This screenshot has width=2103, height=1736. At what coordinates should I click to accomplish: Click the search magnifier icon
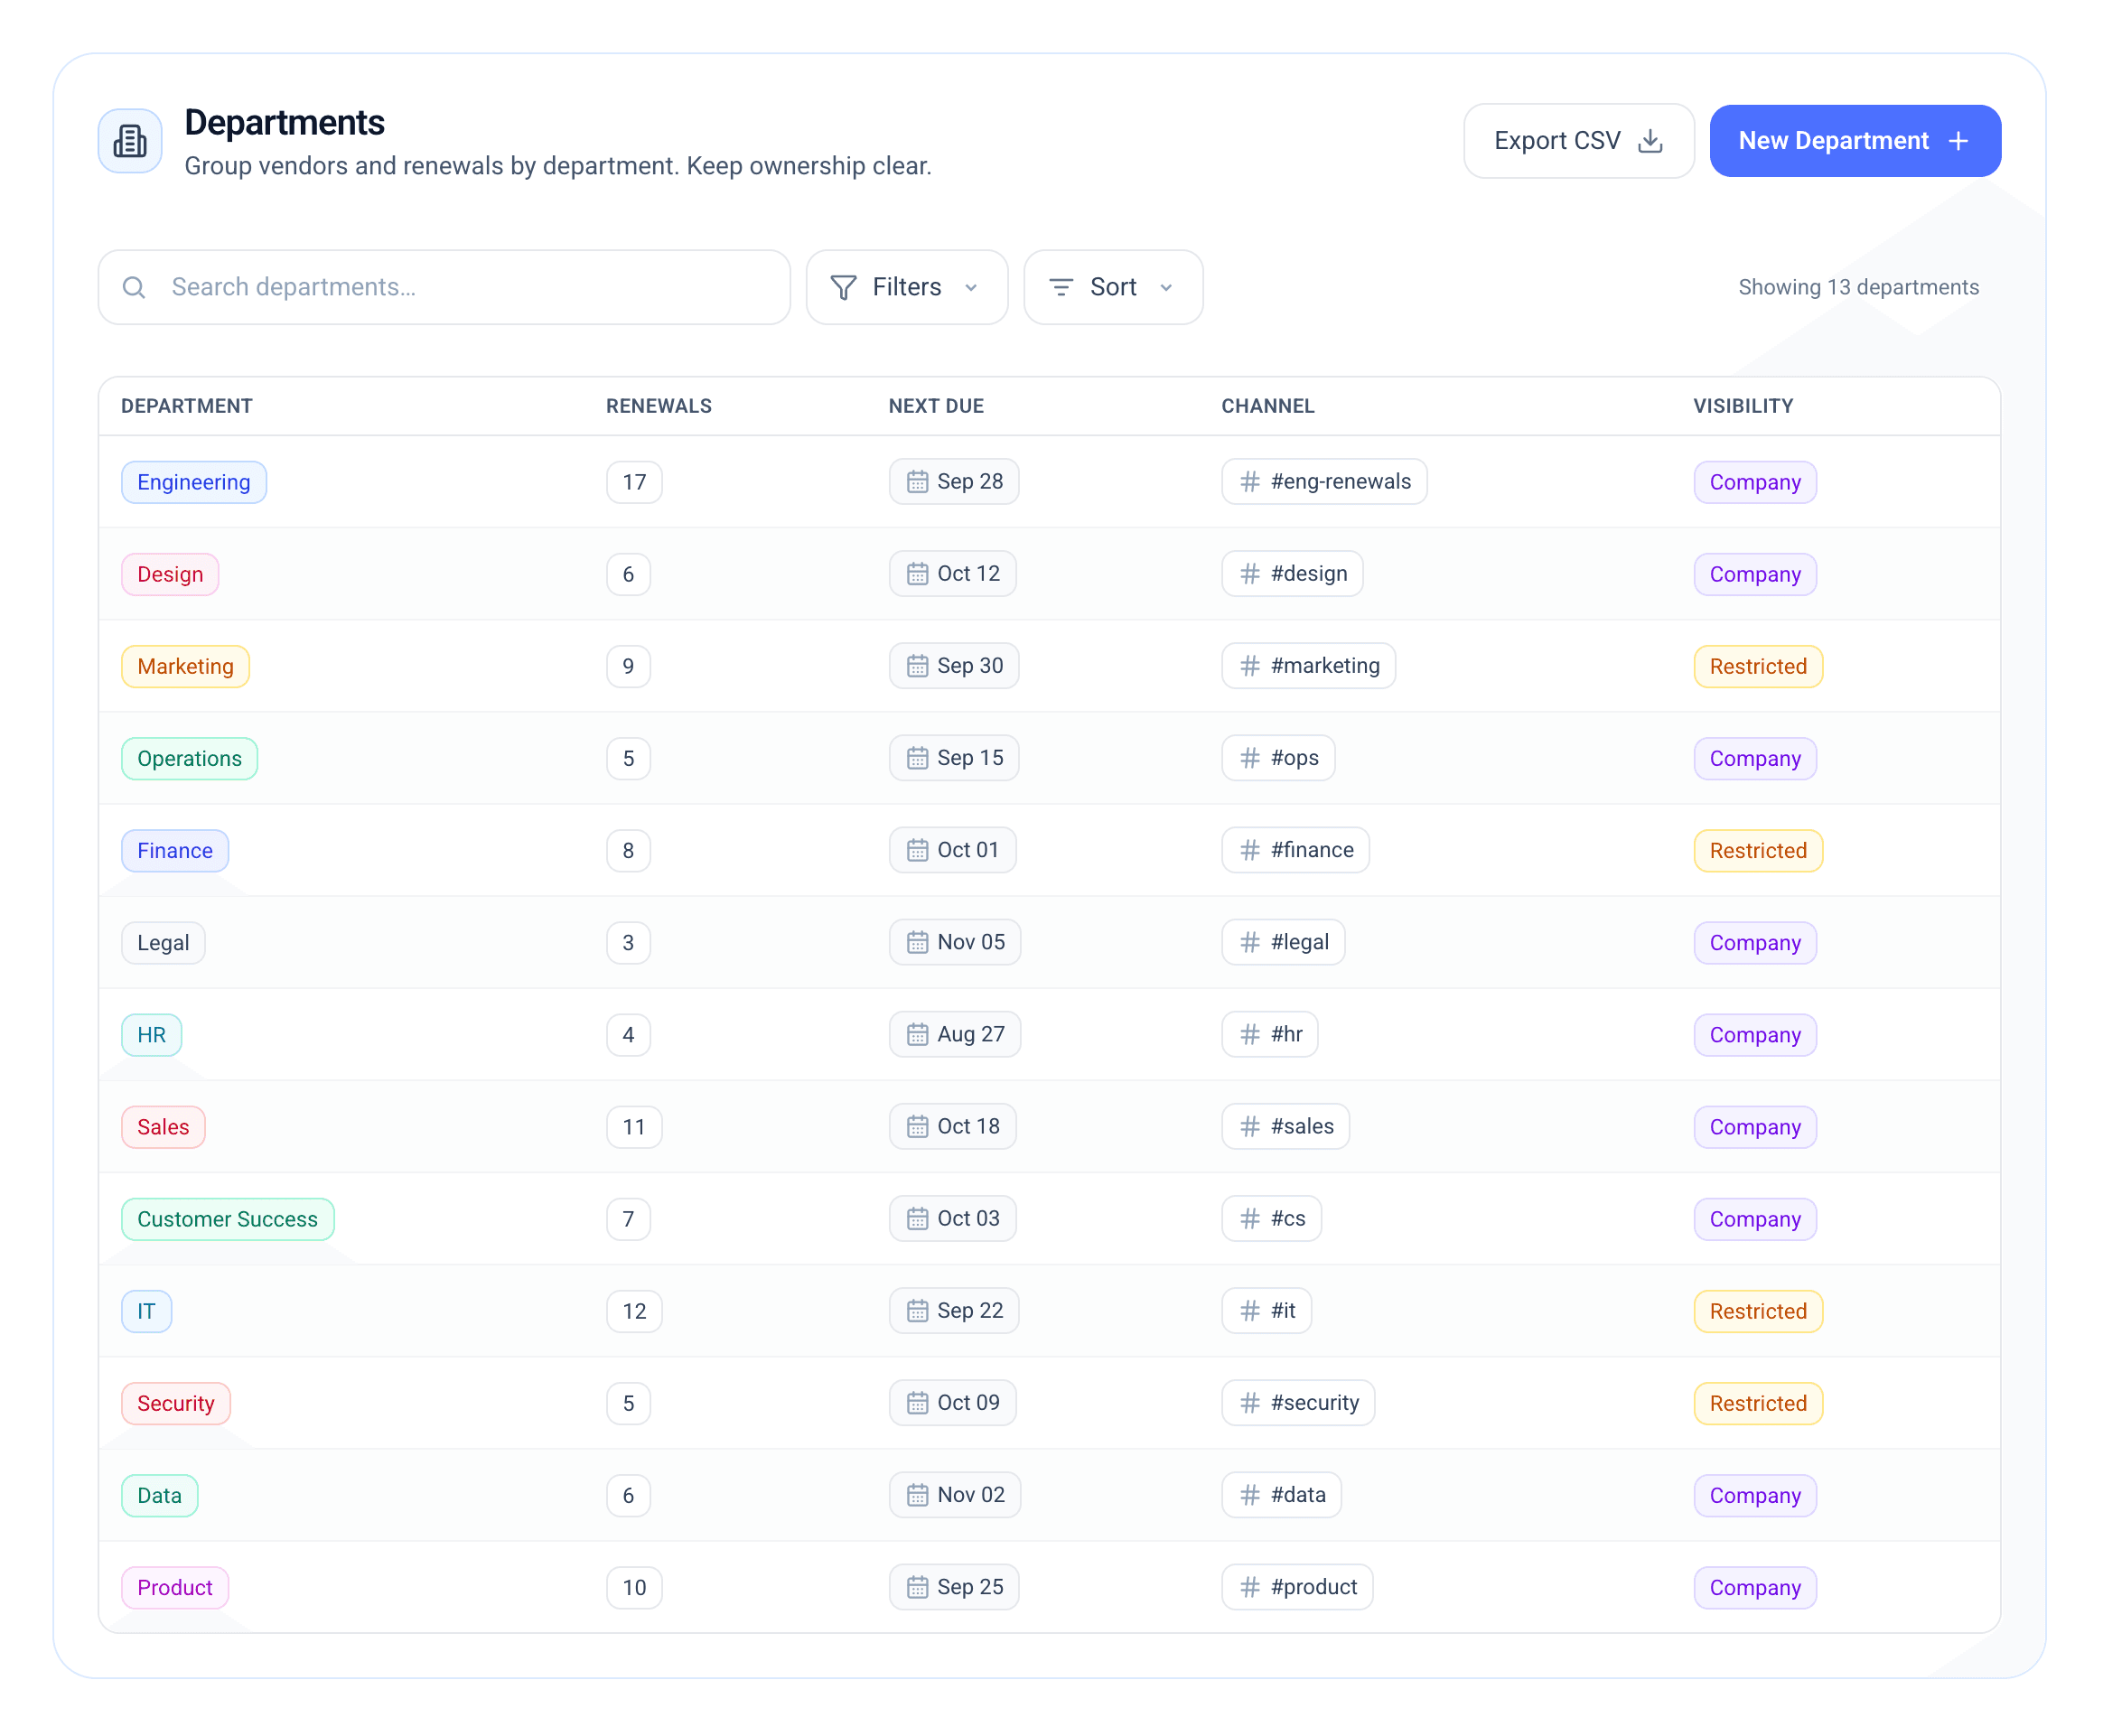(x=134, y=288)
